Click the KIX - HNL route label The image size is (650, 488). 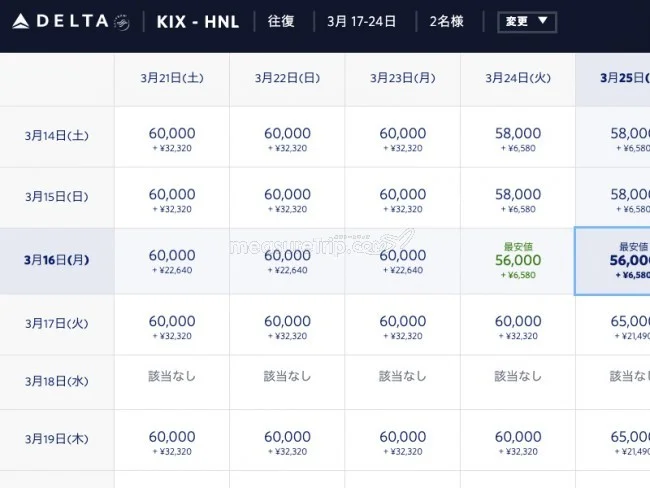pyautogui.click(x=199, y=21)
